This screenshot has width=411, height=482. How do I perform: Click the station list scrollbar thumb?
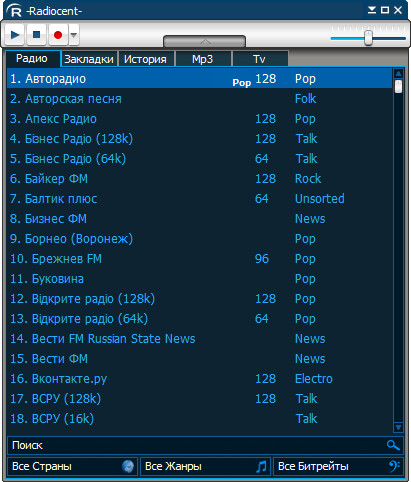[398, 86]
